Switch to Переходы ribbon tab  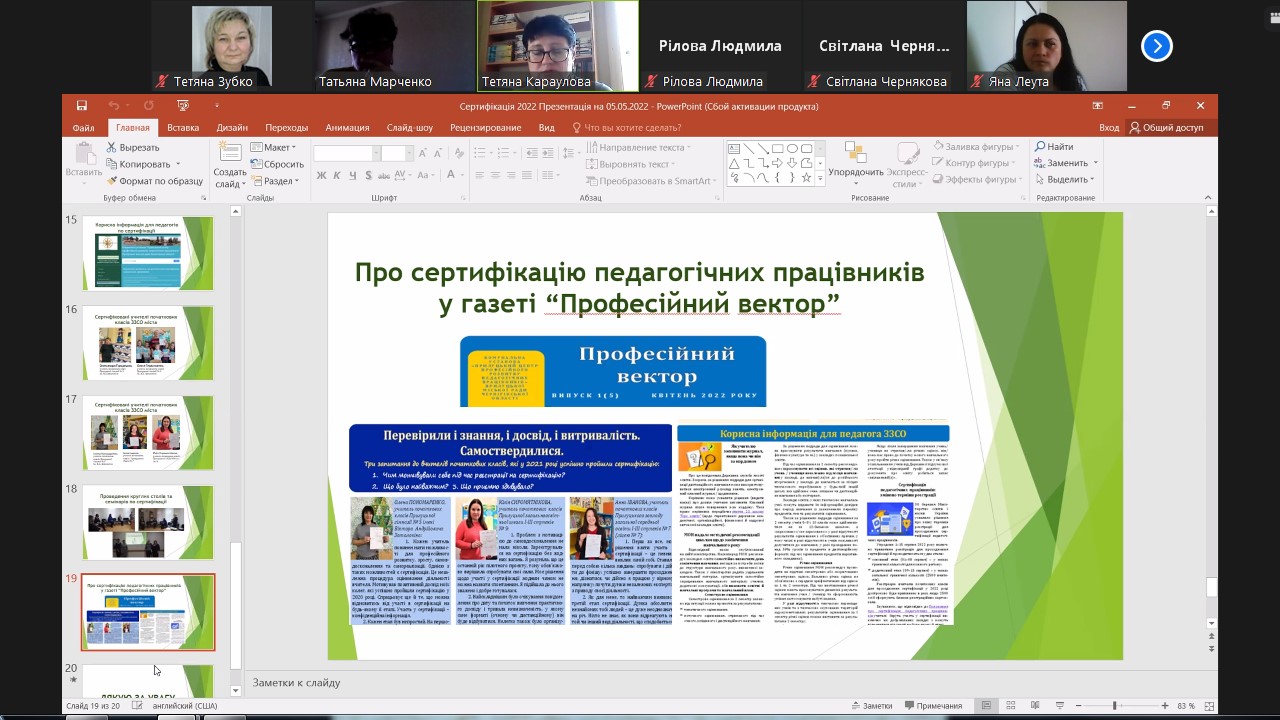[287, 127]
